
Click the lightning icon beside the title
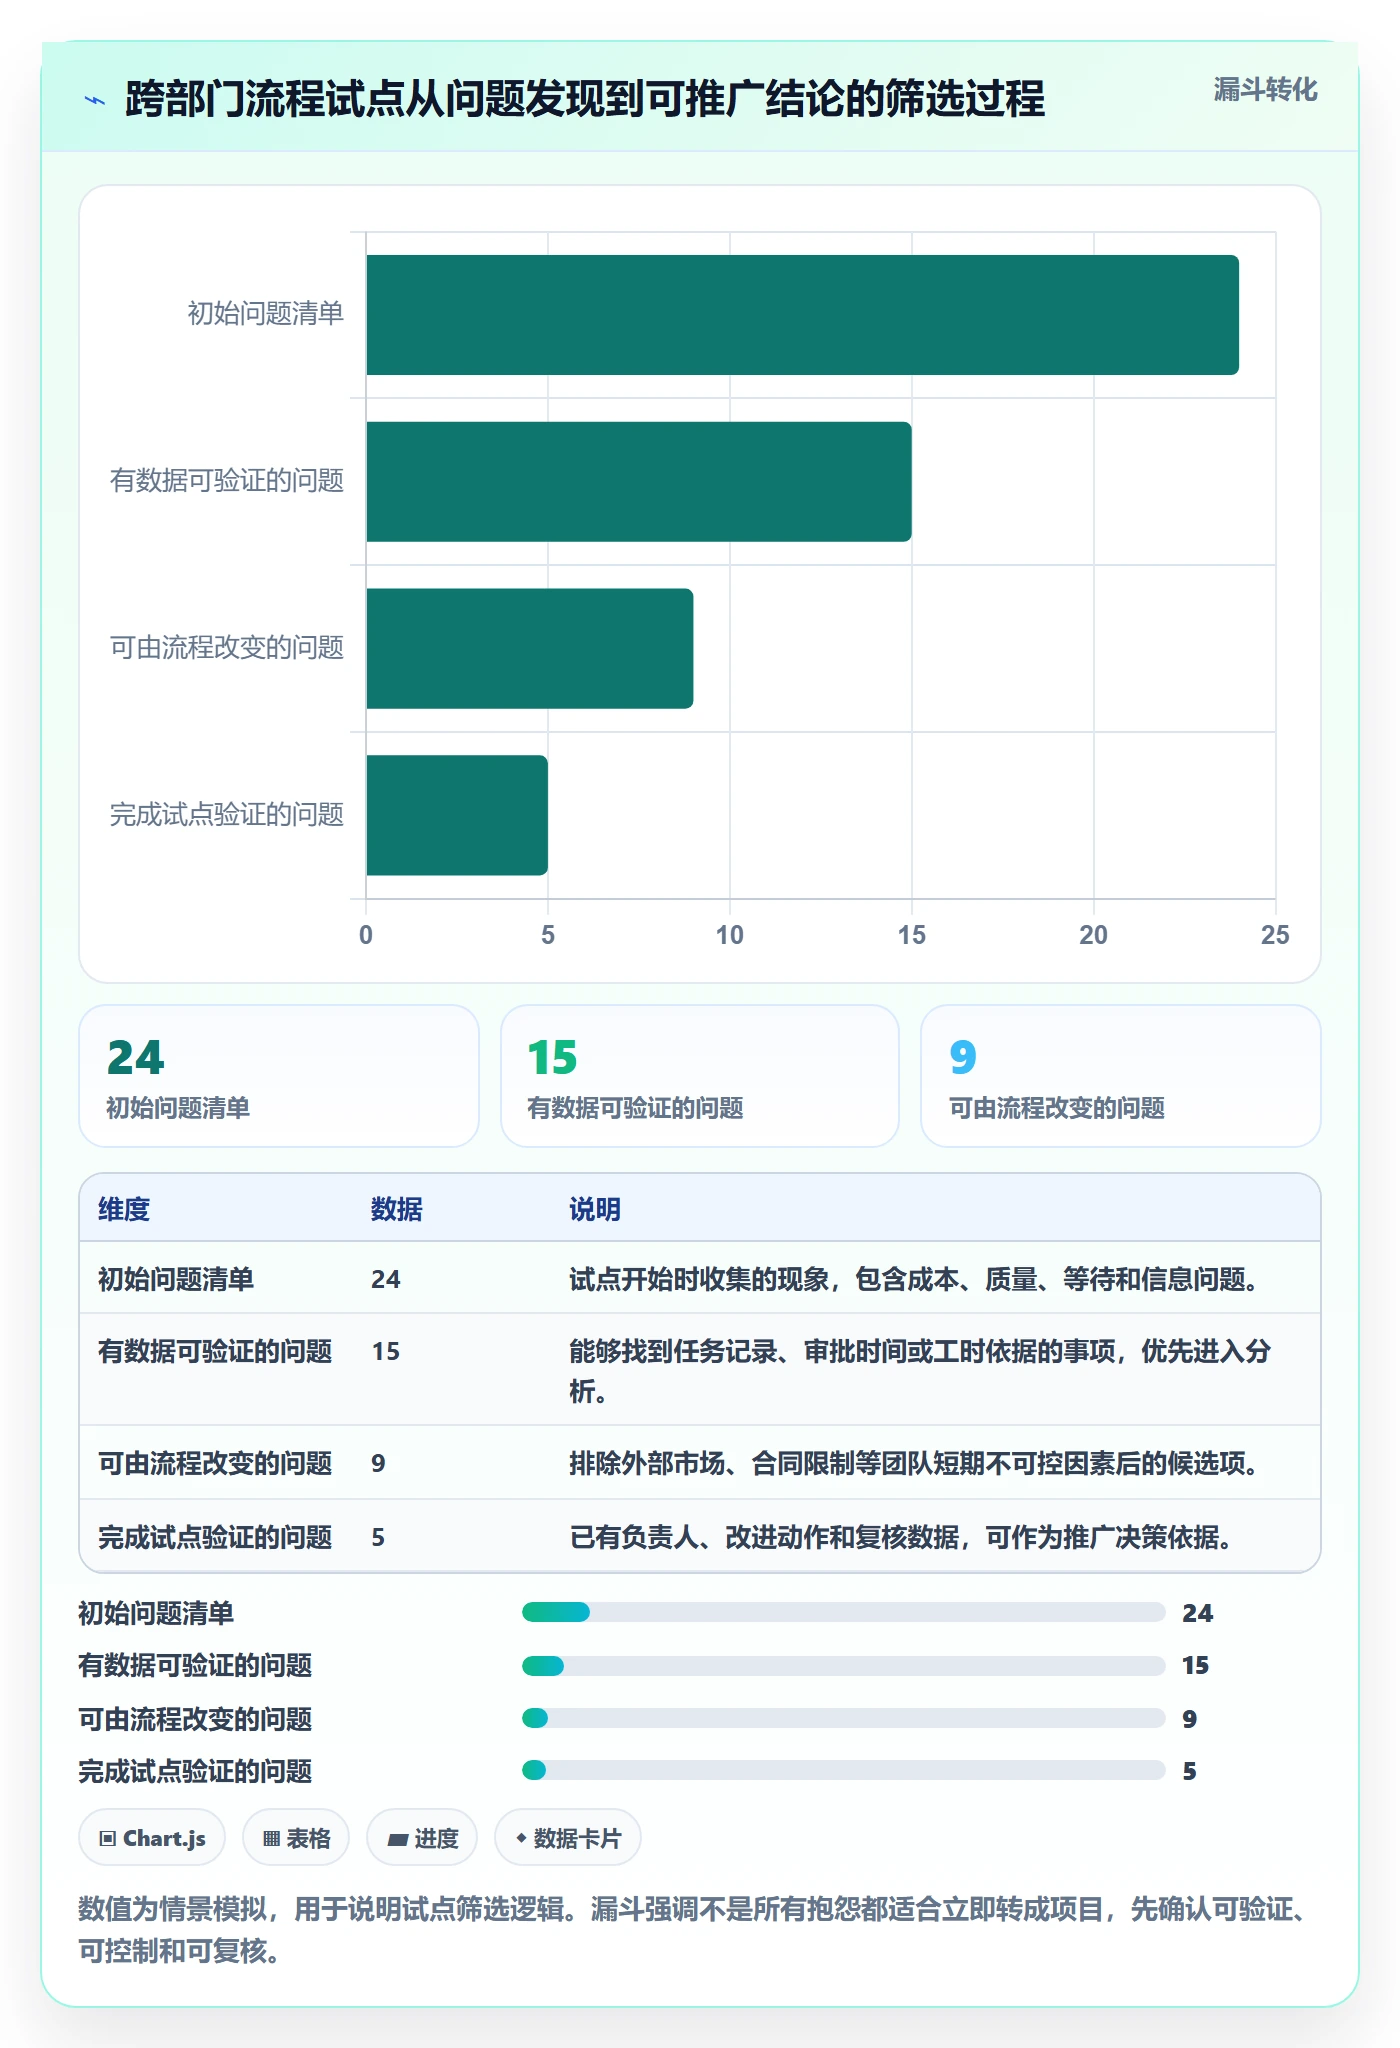(95, 100)
